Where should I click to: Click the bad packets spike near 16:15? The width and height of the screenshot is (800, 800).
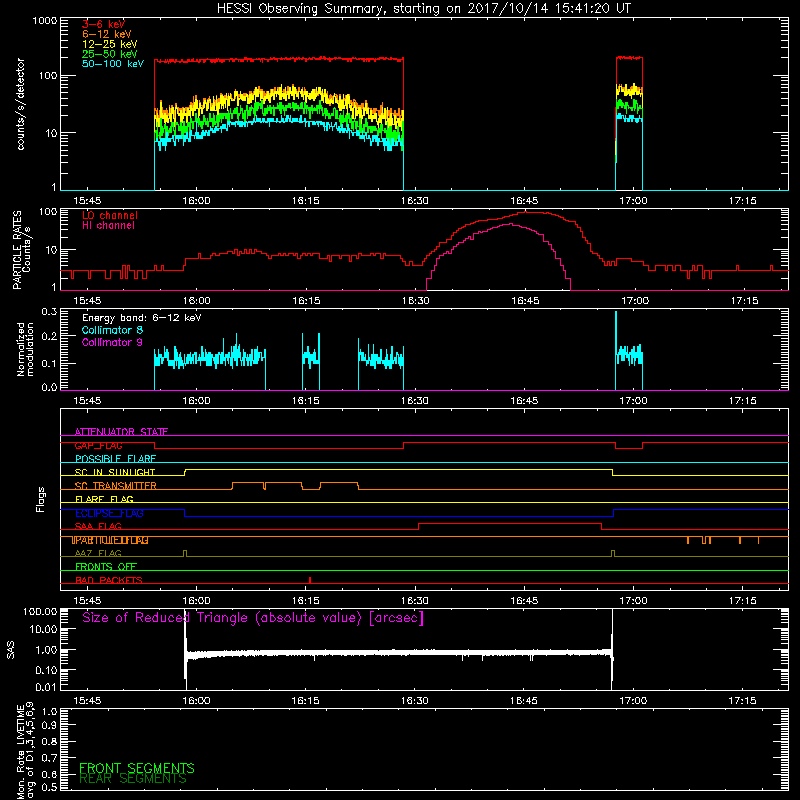coord(310,580)
